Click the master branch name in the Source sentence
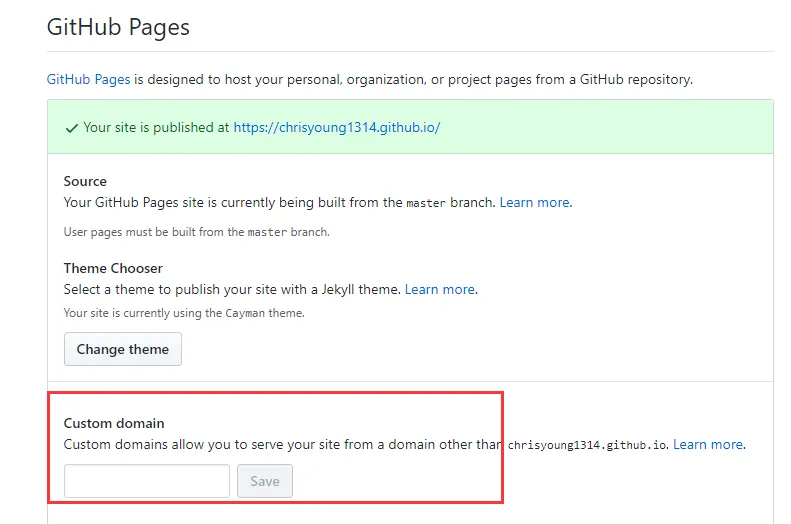 pos(426,203)
